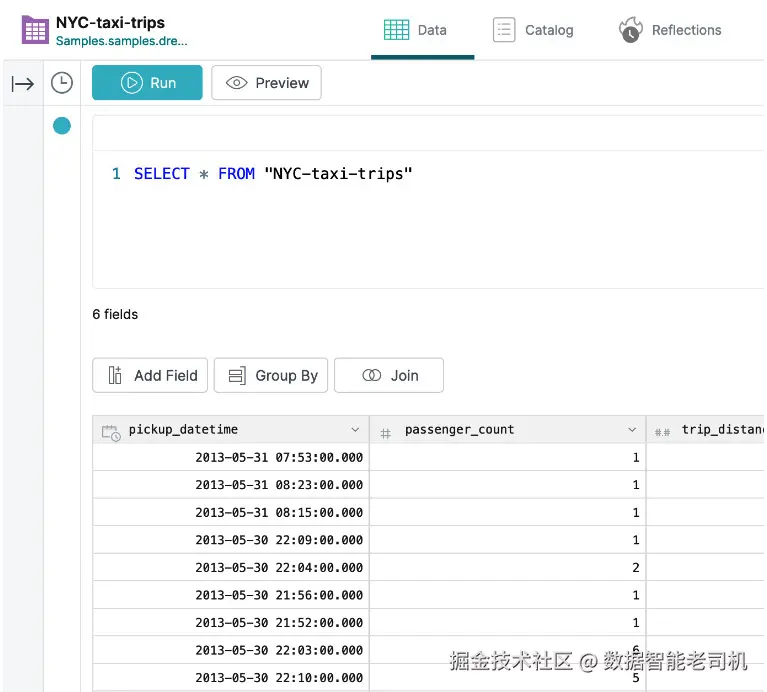Viewport: 767px width, 692px height.
Task: Click the purple NYC-taxi-trips dataset icon
Action: click(x=35, y=30)
